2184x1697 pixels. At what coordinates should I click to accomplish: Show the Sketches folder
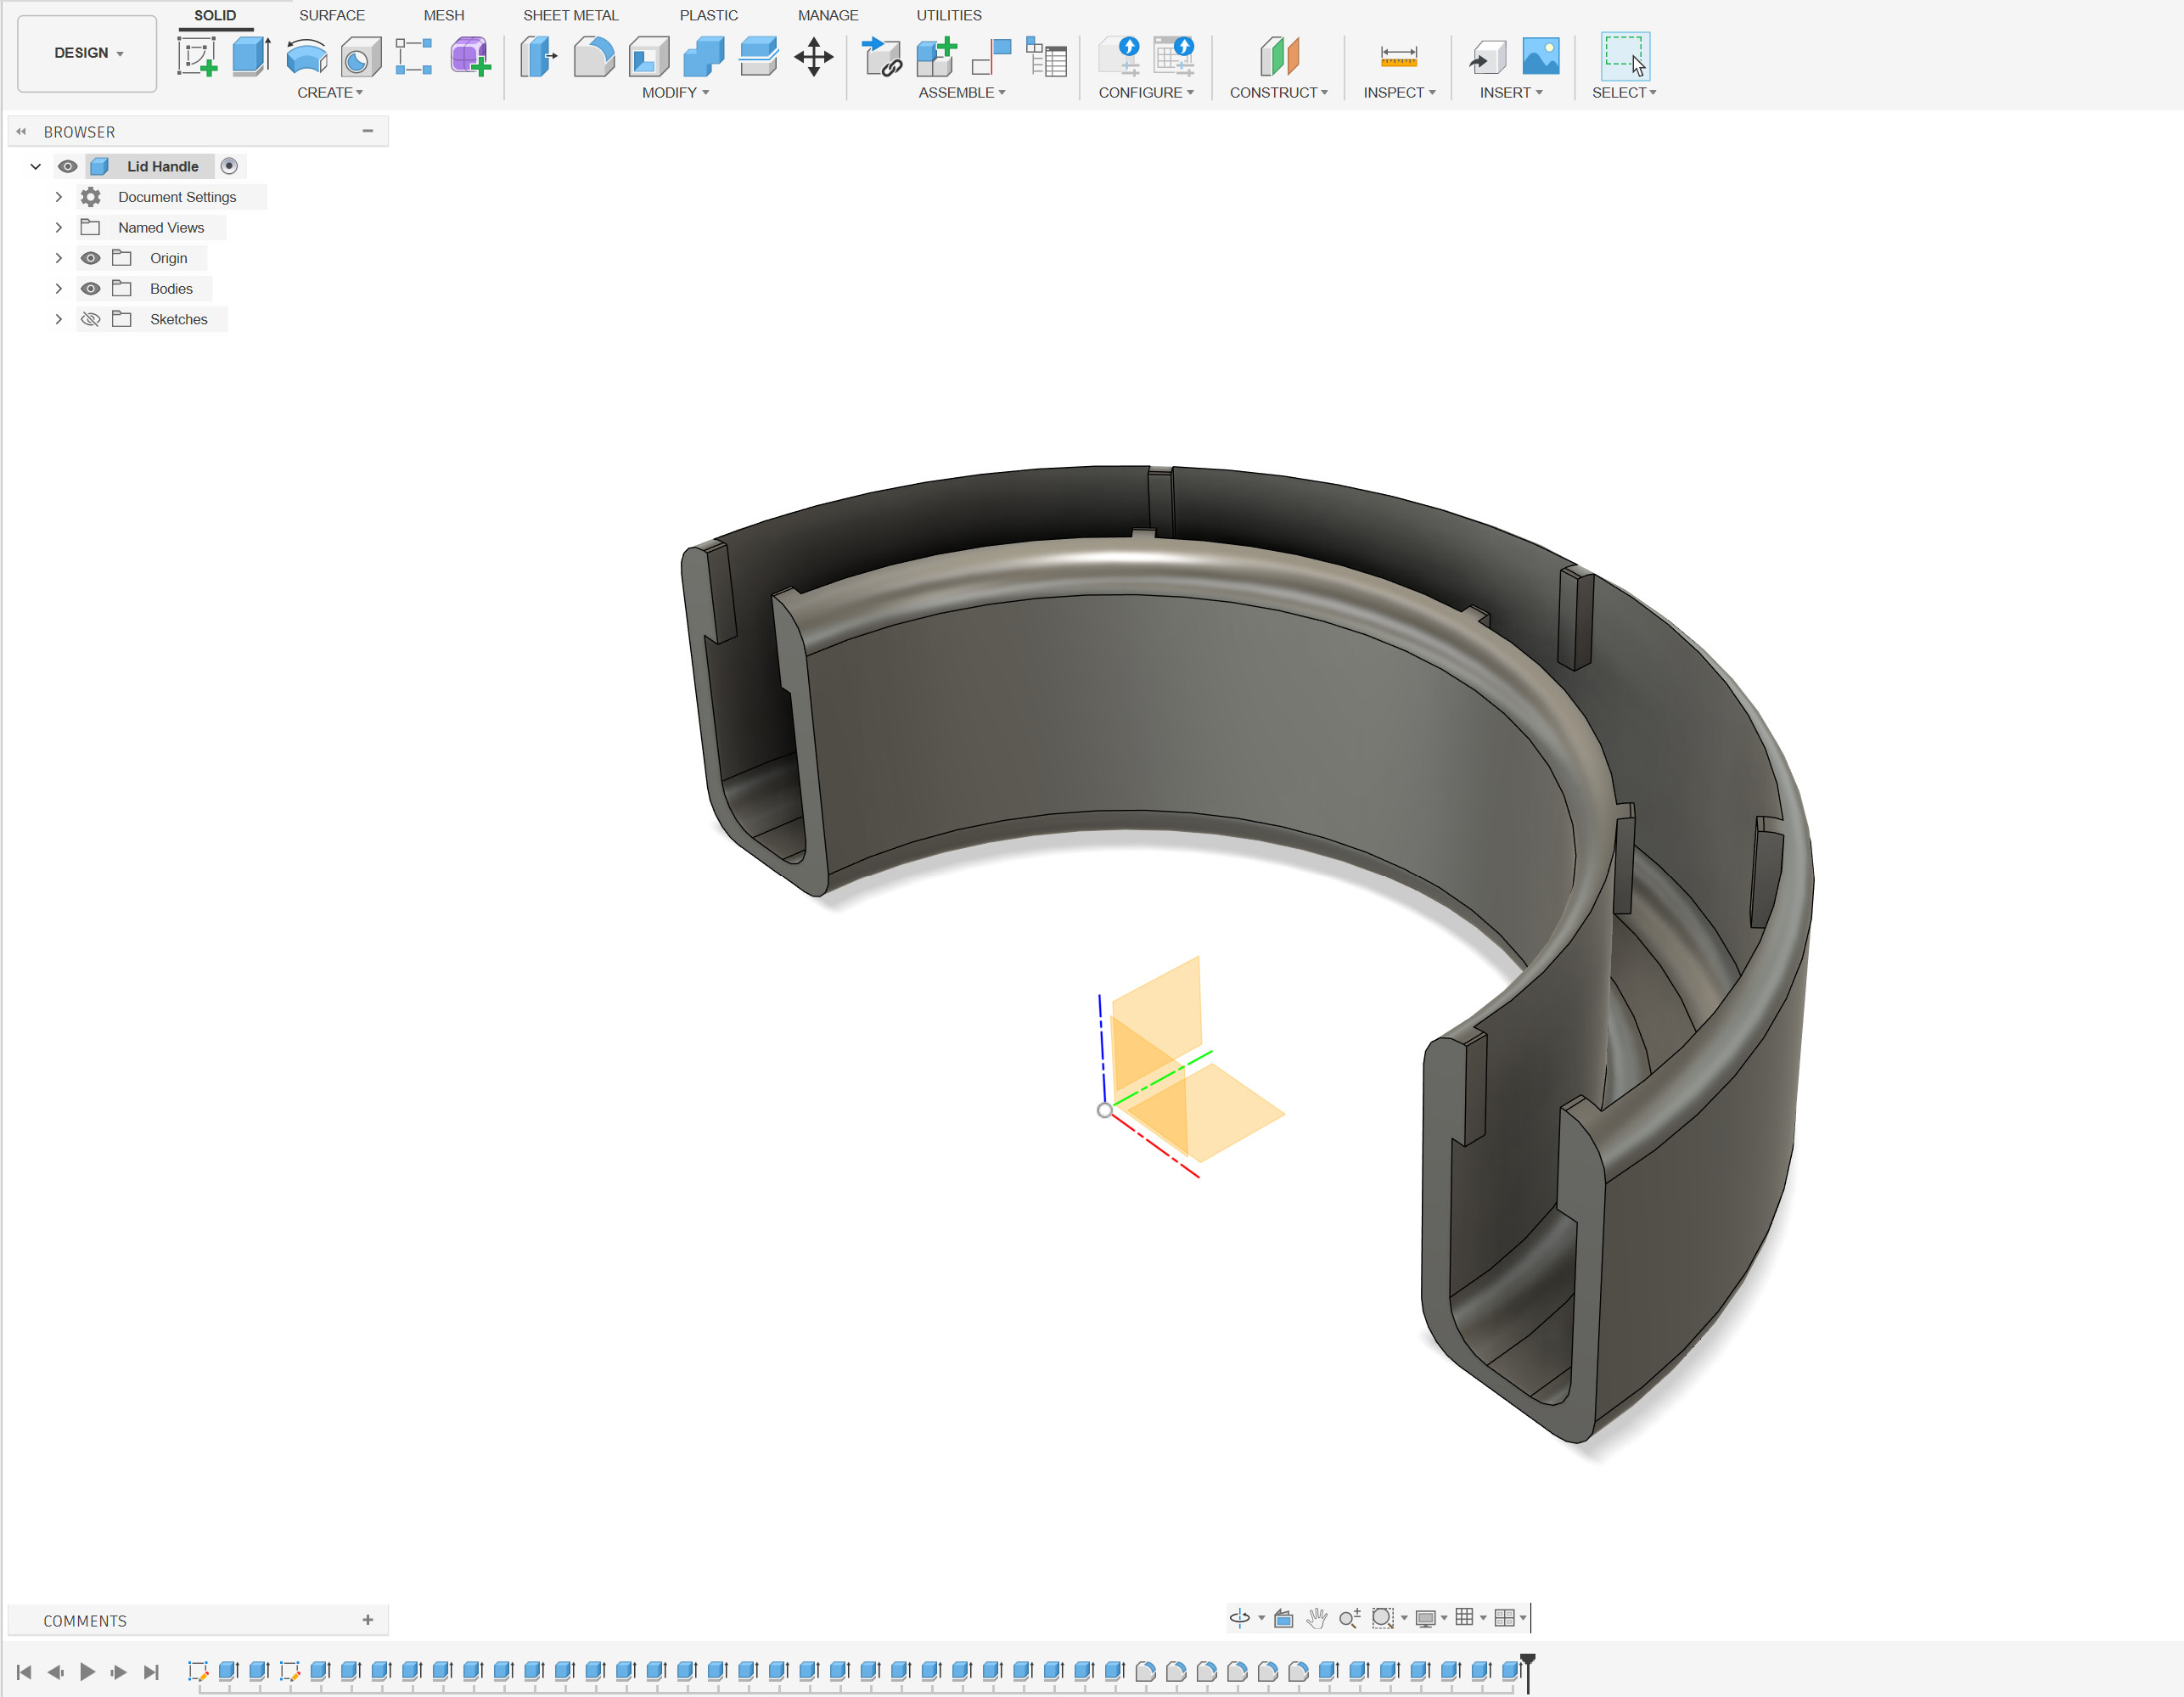[90, 318]
